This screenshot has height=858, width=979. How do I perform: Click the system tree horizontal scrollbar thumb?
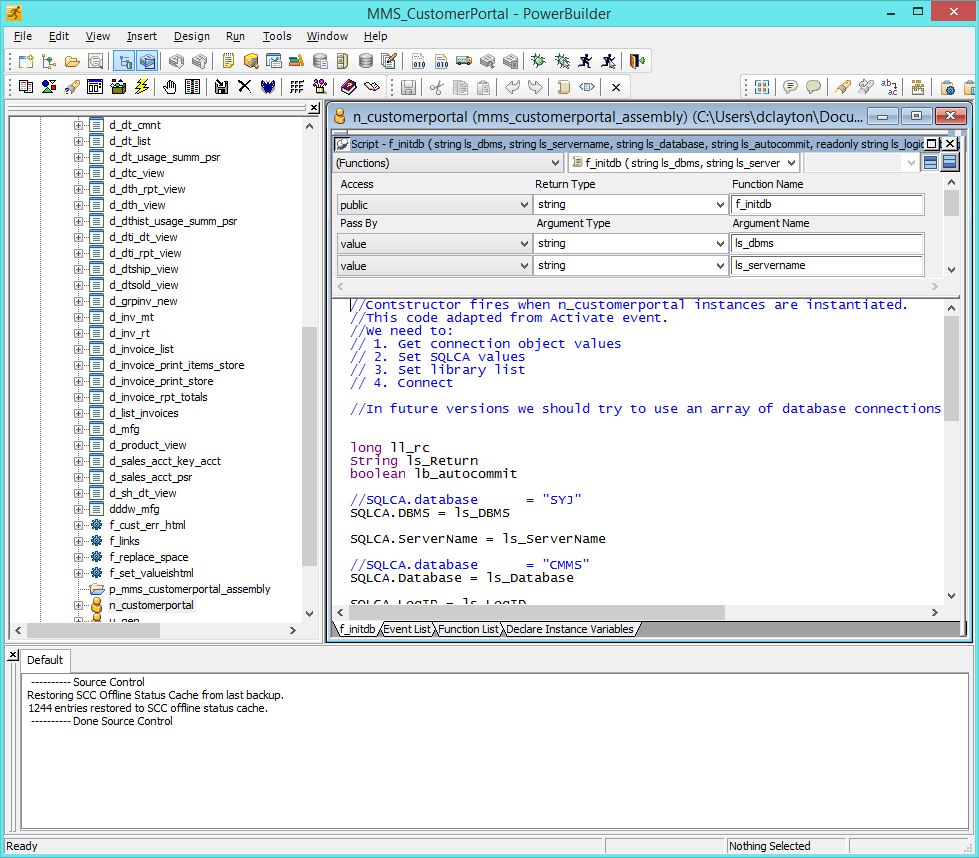[94, 631]
